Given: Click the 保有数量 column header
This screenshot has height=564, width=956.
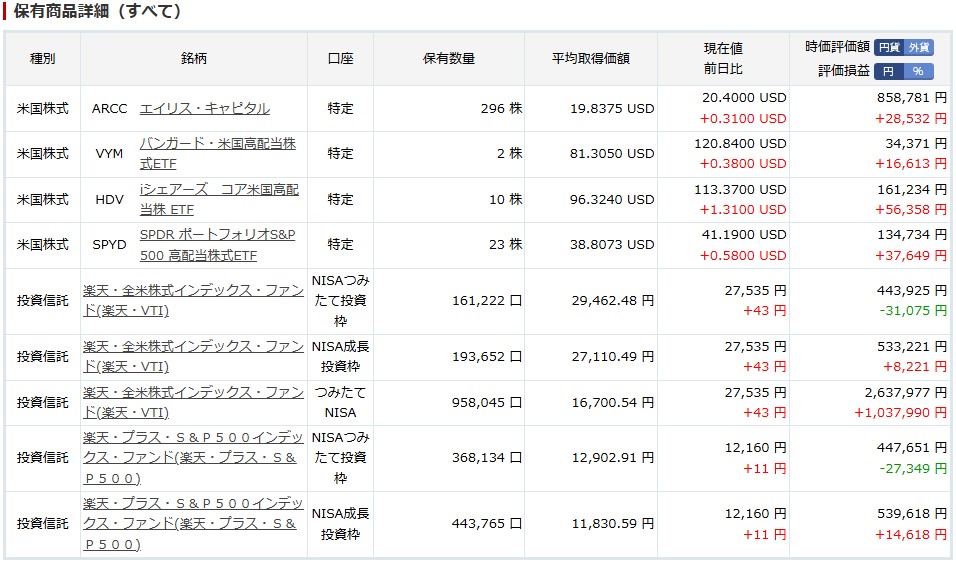Looking at the screenshot, I should (x=449, y=59).
